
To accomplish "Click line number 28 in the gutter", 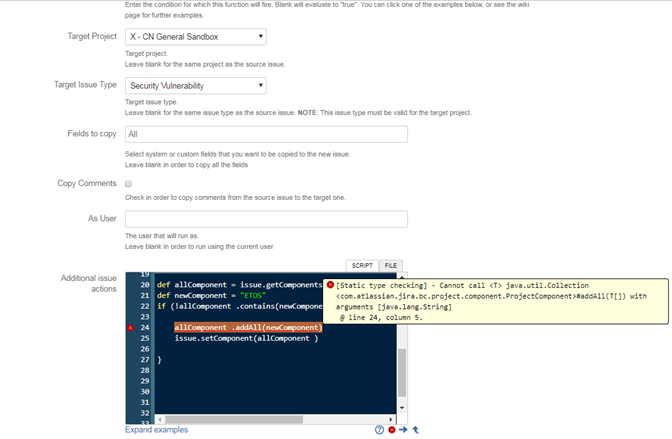I will pos(145,370).
